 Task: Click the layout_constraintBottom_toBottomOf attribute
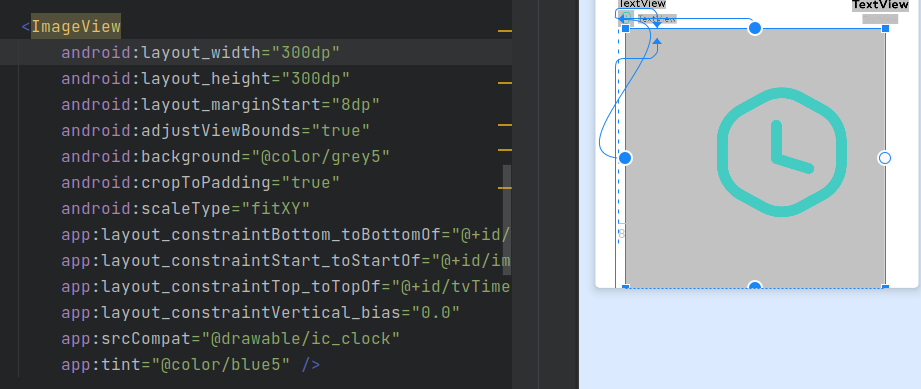(251, 234)
